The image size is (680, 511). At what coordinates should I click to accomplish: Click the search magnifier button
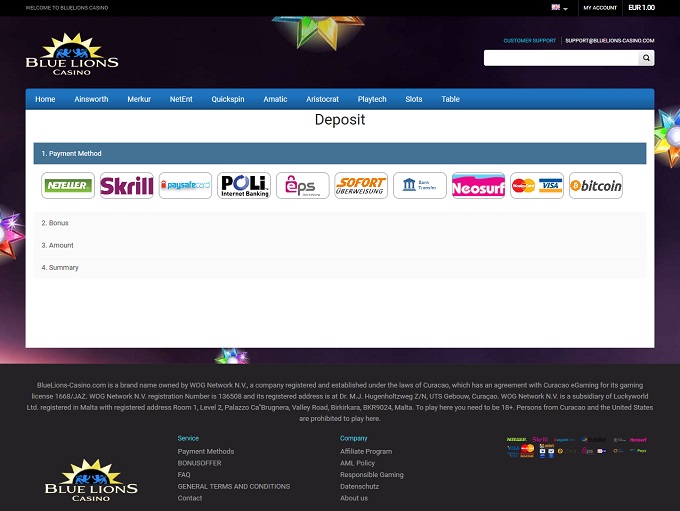pos(647,58)
